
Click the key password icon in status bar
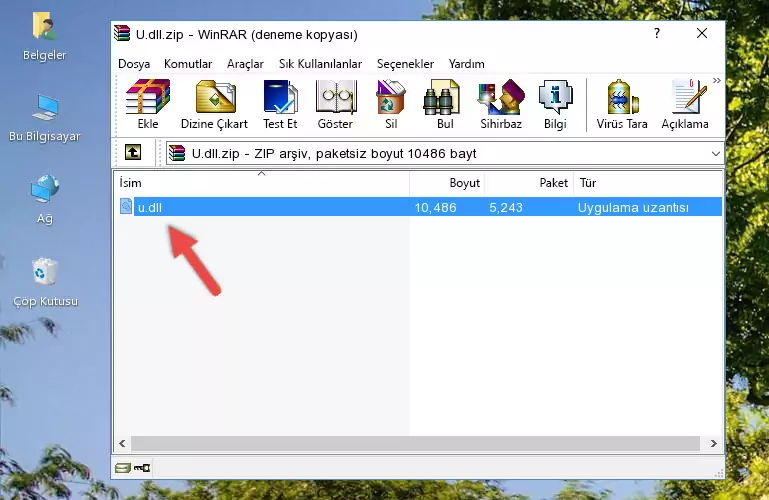pos(142,468)
